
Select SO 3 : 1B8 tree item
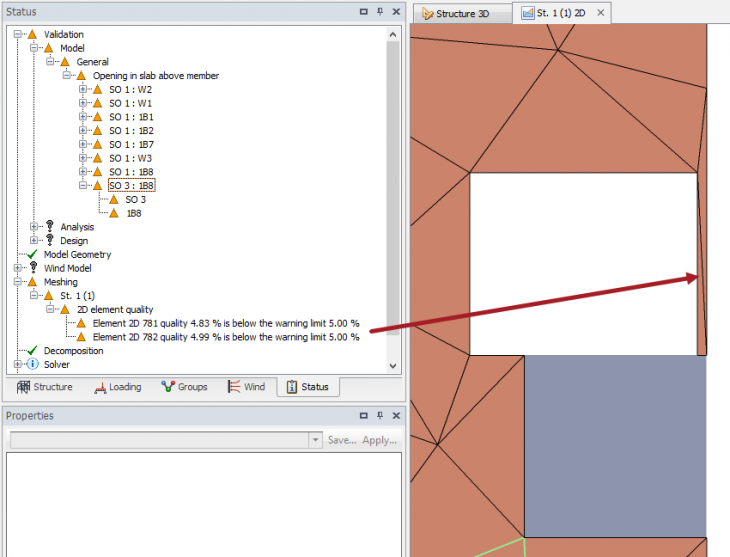coord(132,185)
